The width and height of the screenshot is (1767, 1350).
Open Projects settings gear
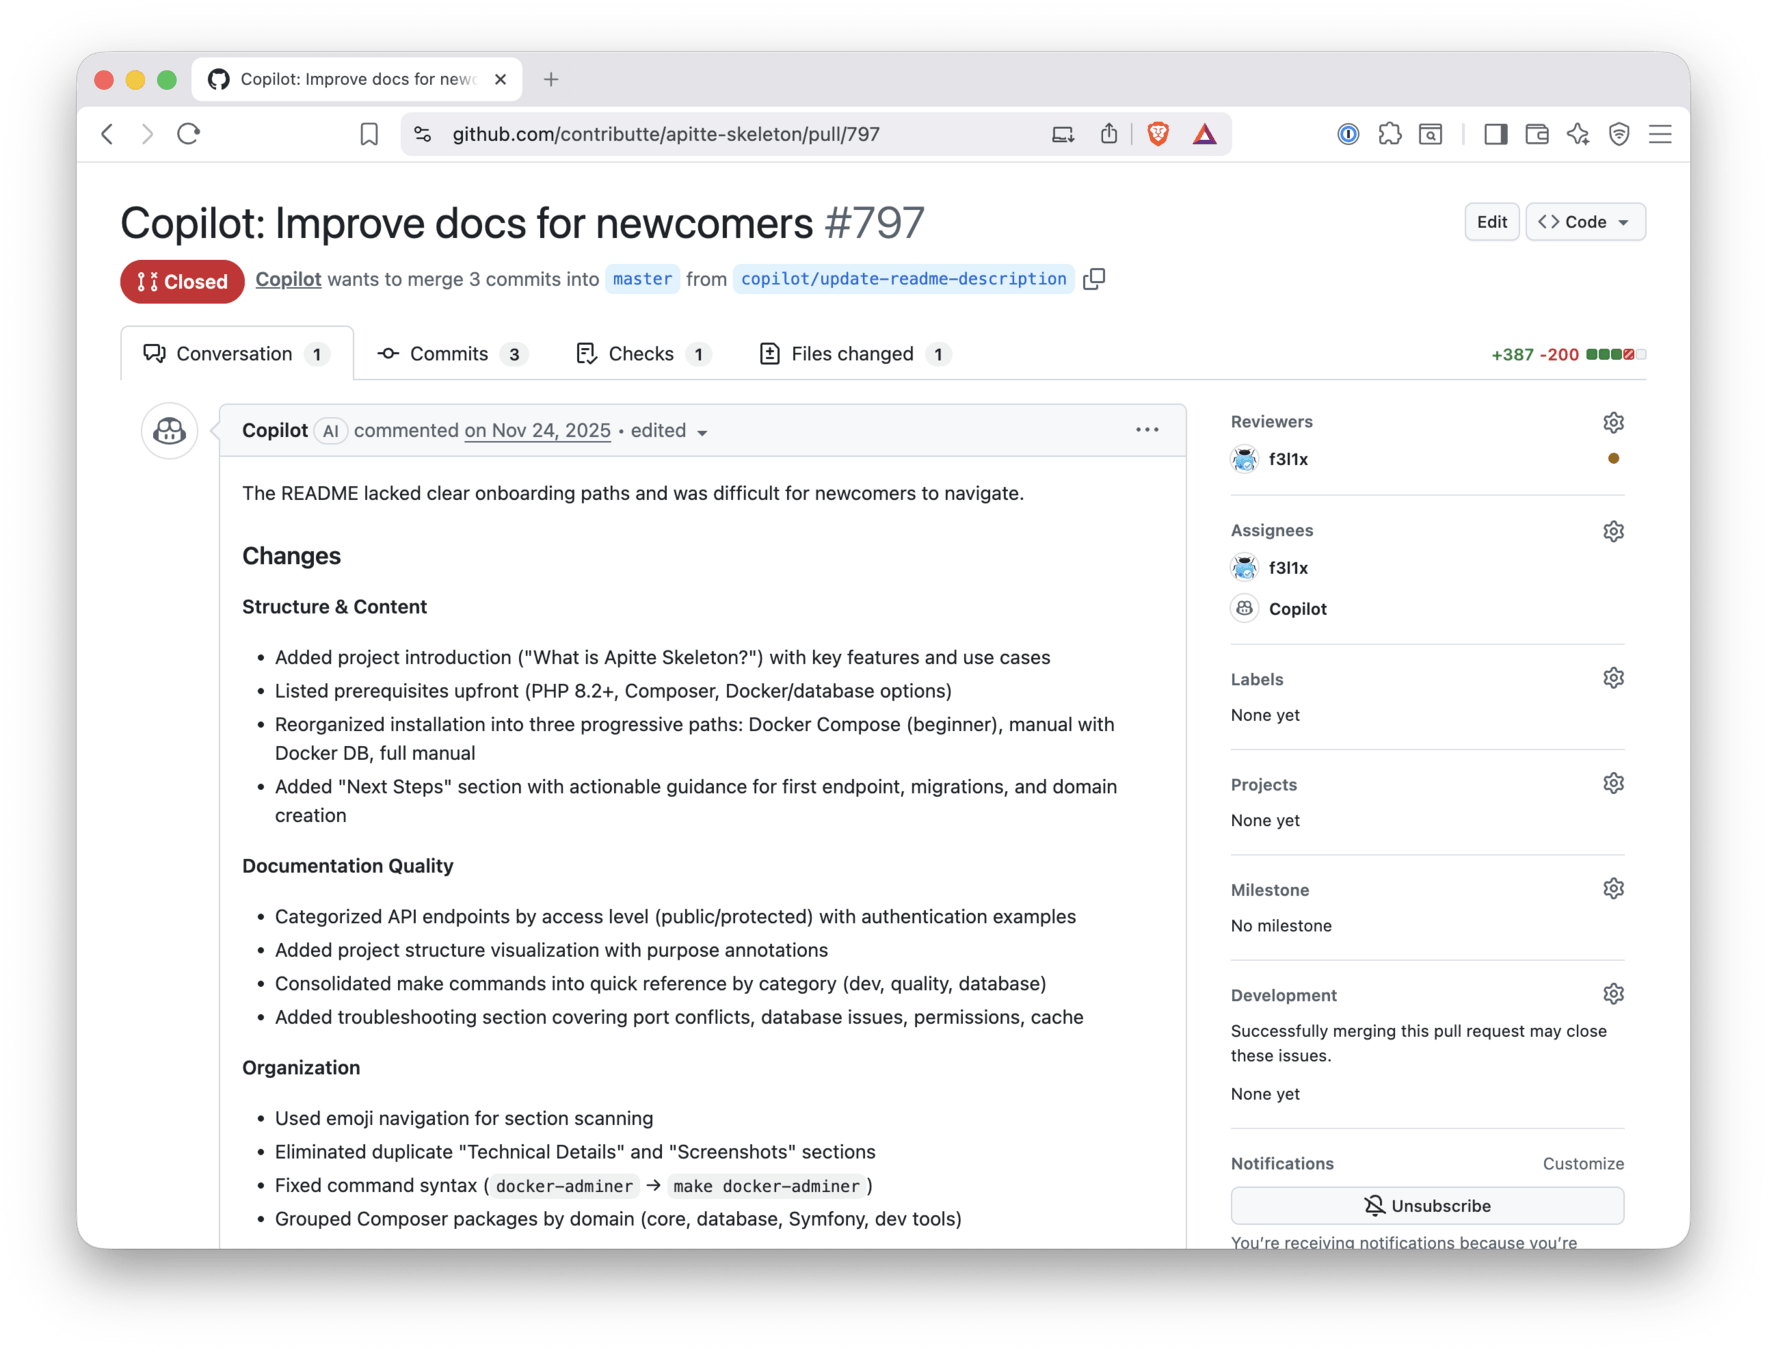click(x=1613, y=784)
